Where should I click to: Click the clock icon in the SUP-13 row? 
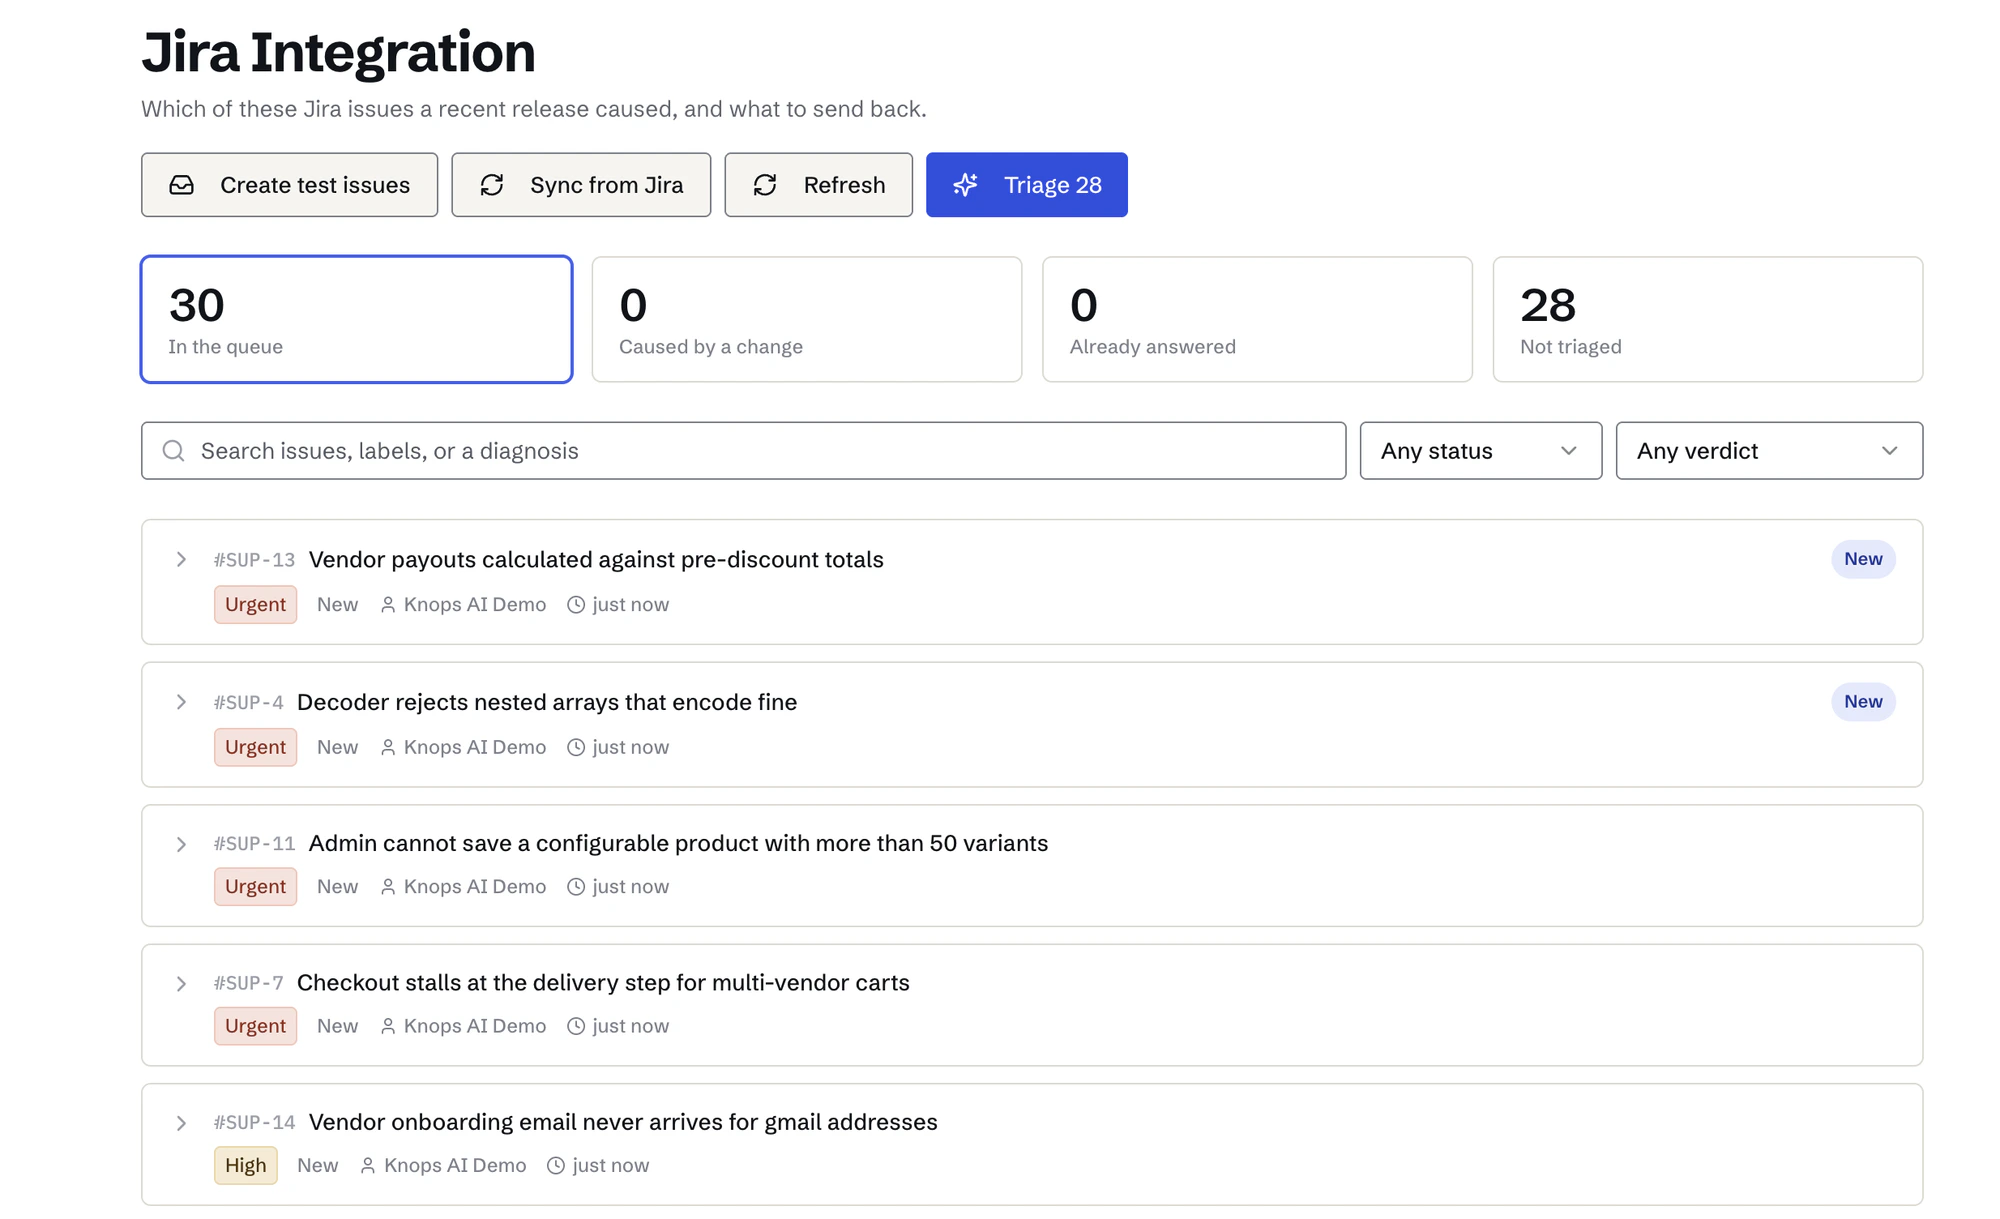pos(576,605)
